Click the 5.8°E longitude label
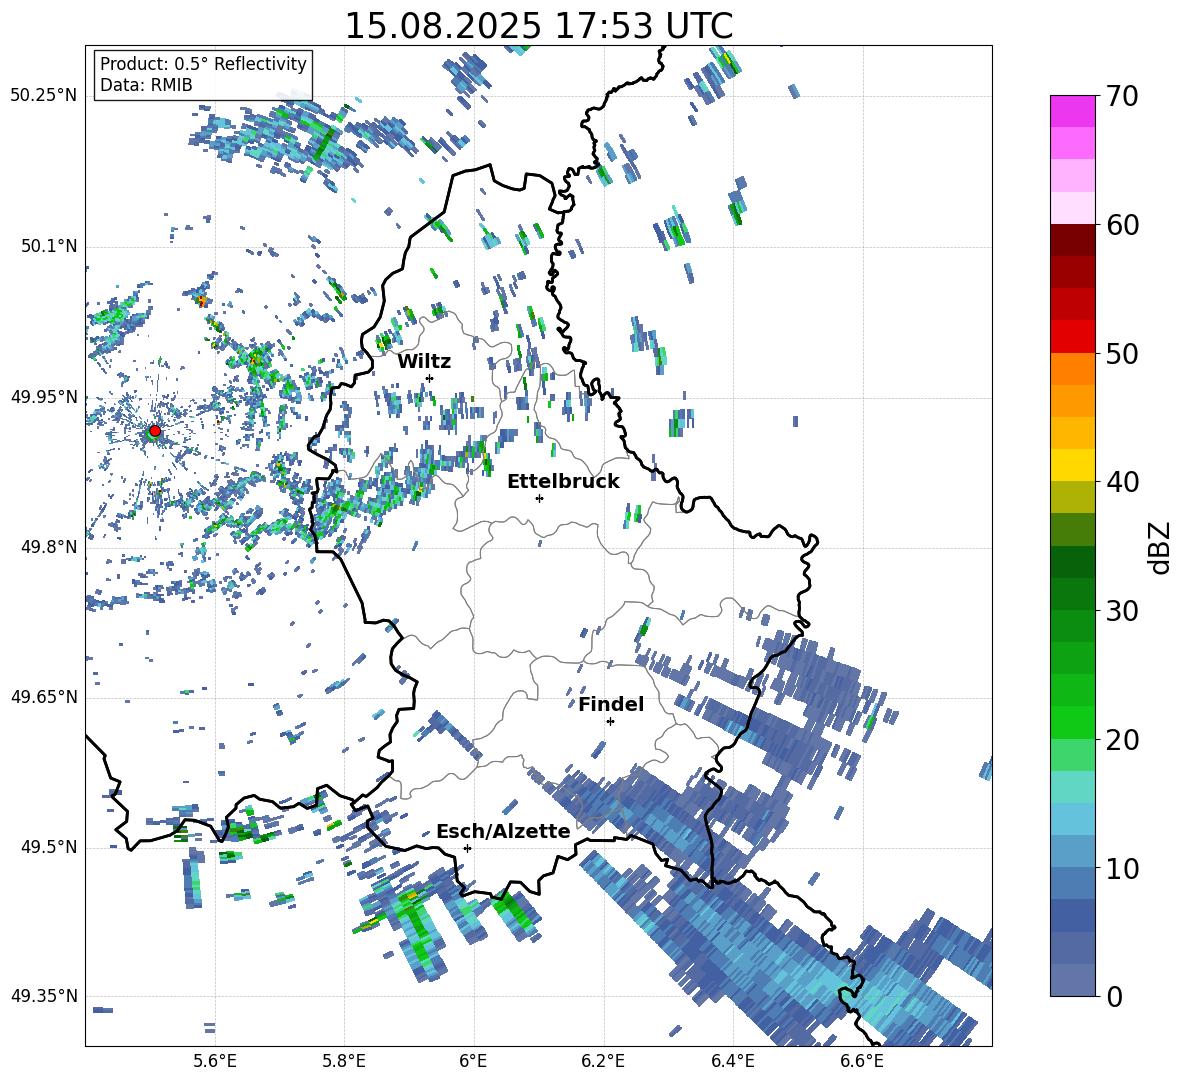 344,1061
